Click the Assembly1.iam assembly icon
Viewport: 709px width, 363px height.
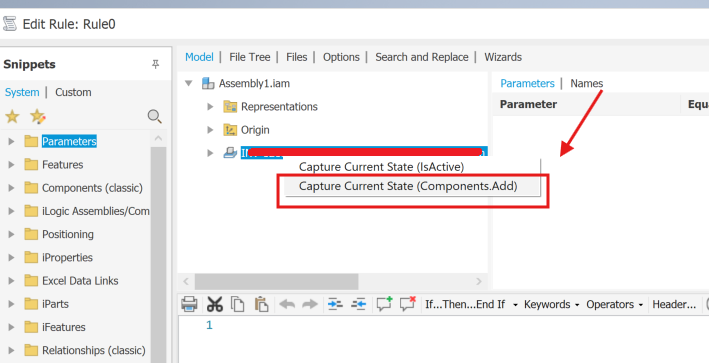[208, 83]
